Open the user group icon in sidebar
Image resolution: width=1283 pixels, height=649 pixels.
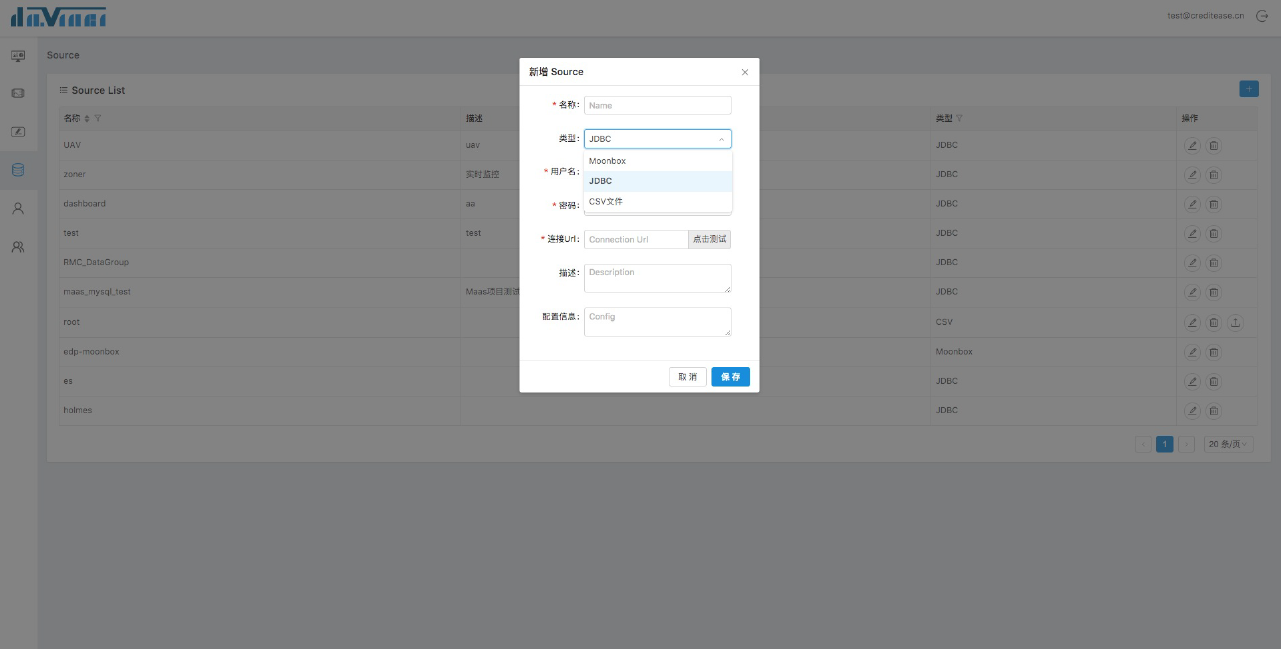[x=18, y=246]
